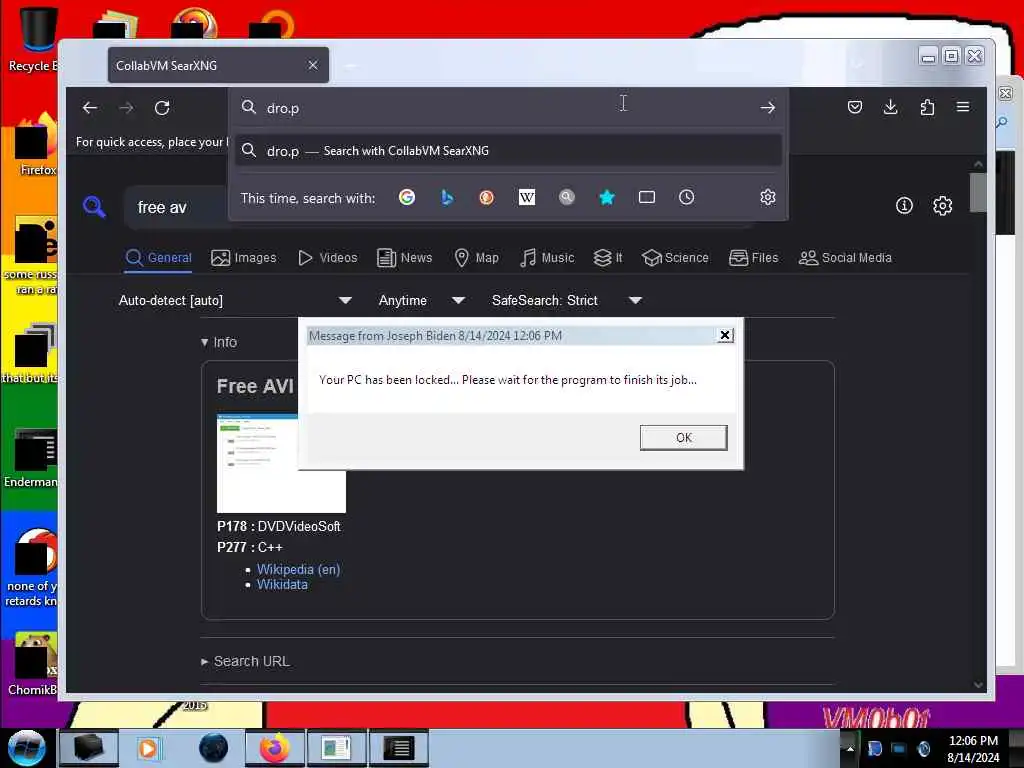
Task: Select the General search category
Action: 159,258
